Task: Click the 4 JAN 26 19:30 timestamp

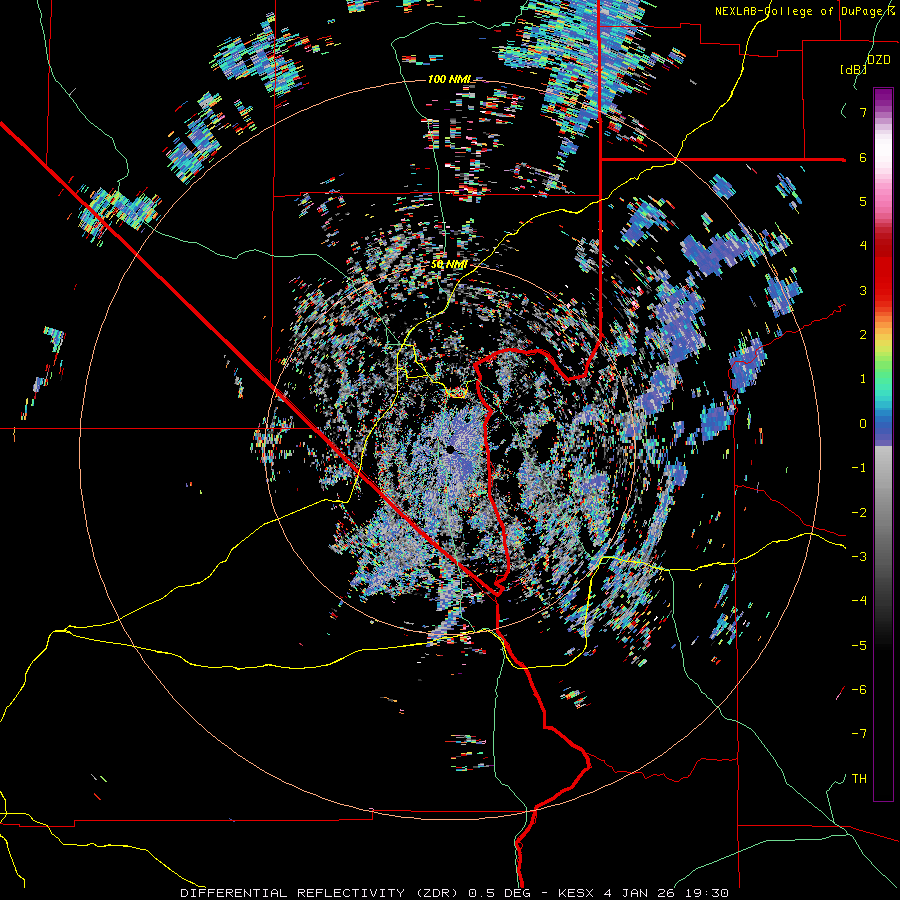Action: pyautogui.click(x=666, y=893)
